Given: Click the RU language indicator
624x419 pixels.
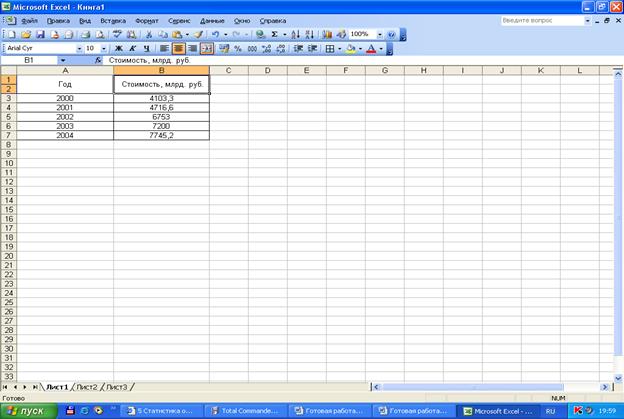Looking at the screenshot, I should tap(550, 411).
